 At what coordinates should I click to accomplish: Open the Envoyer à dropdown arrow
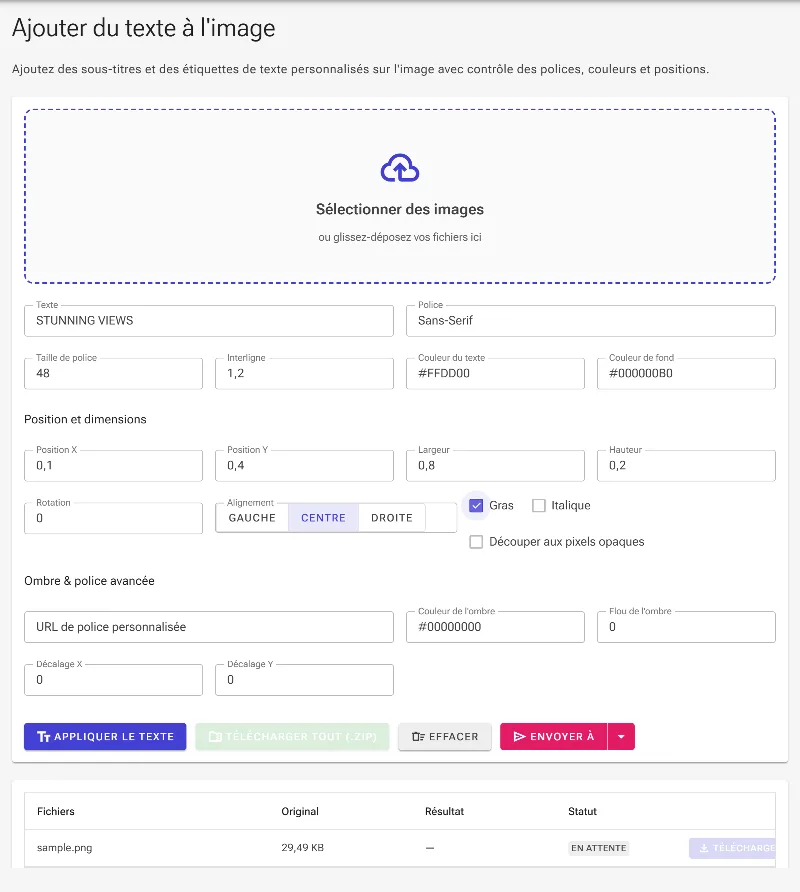point(621,737)
